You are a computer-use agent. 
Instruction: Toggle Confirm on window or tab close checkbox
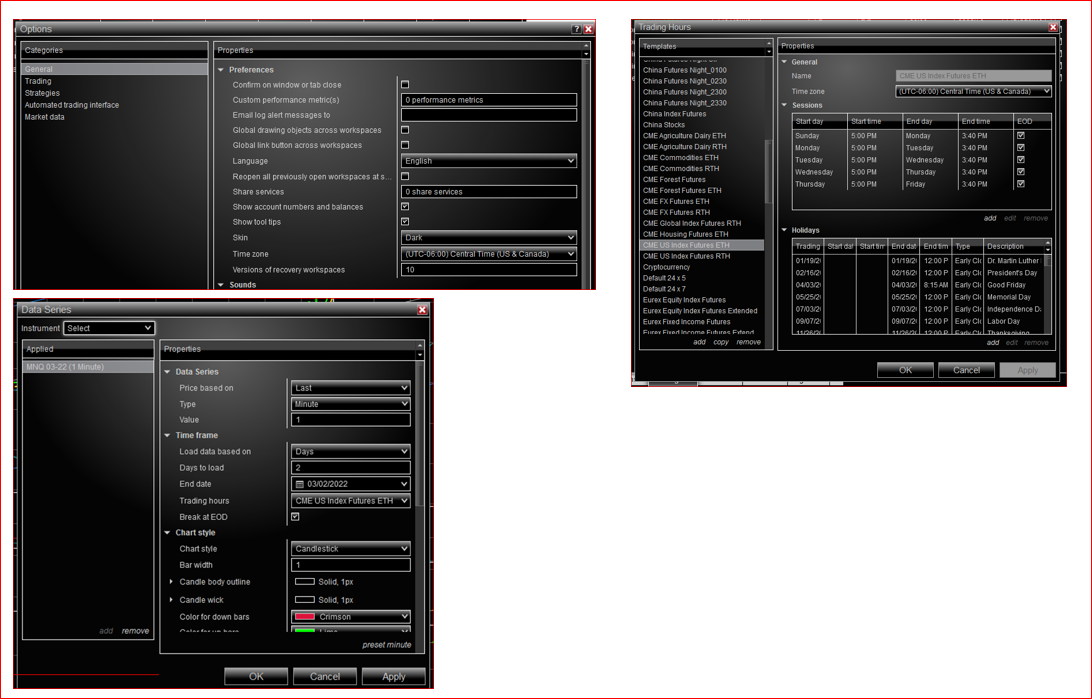click(405, 85)
